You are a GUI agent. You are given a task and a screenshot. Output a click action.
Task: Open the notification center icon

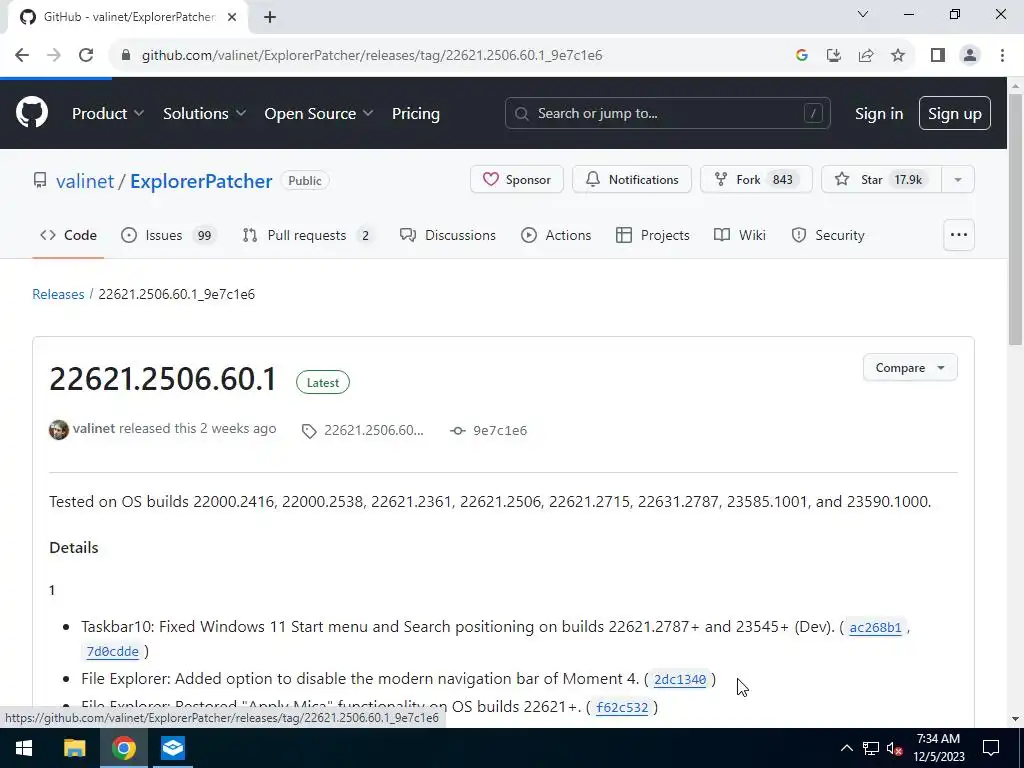click(991, 748)
